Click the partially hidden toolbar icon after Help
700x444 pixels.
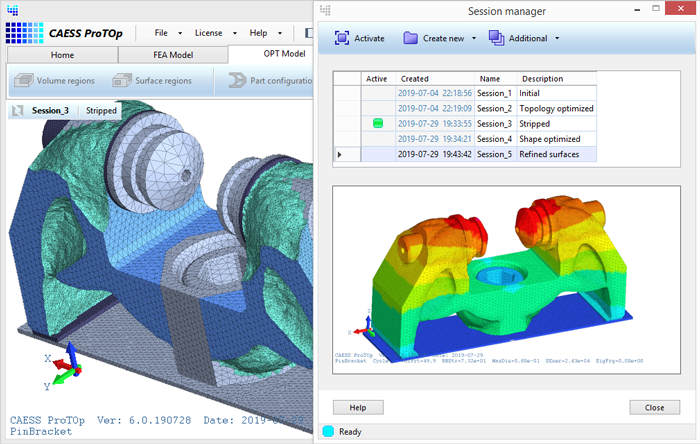pos(308,33)
